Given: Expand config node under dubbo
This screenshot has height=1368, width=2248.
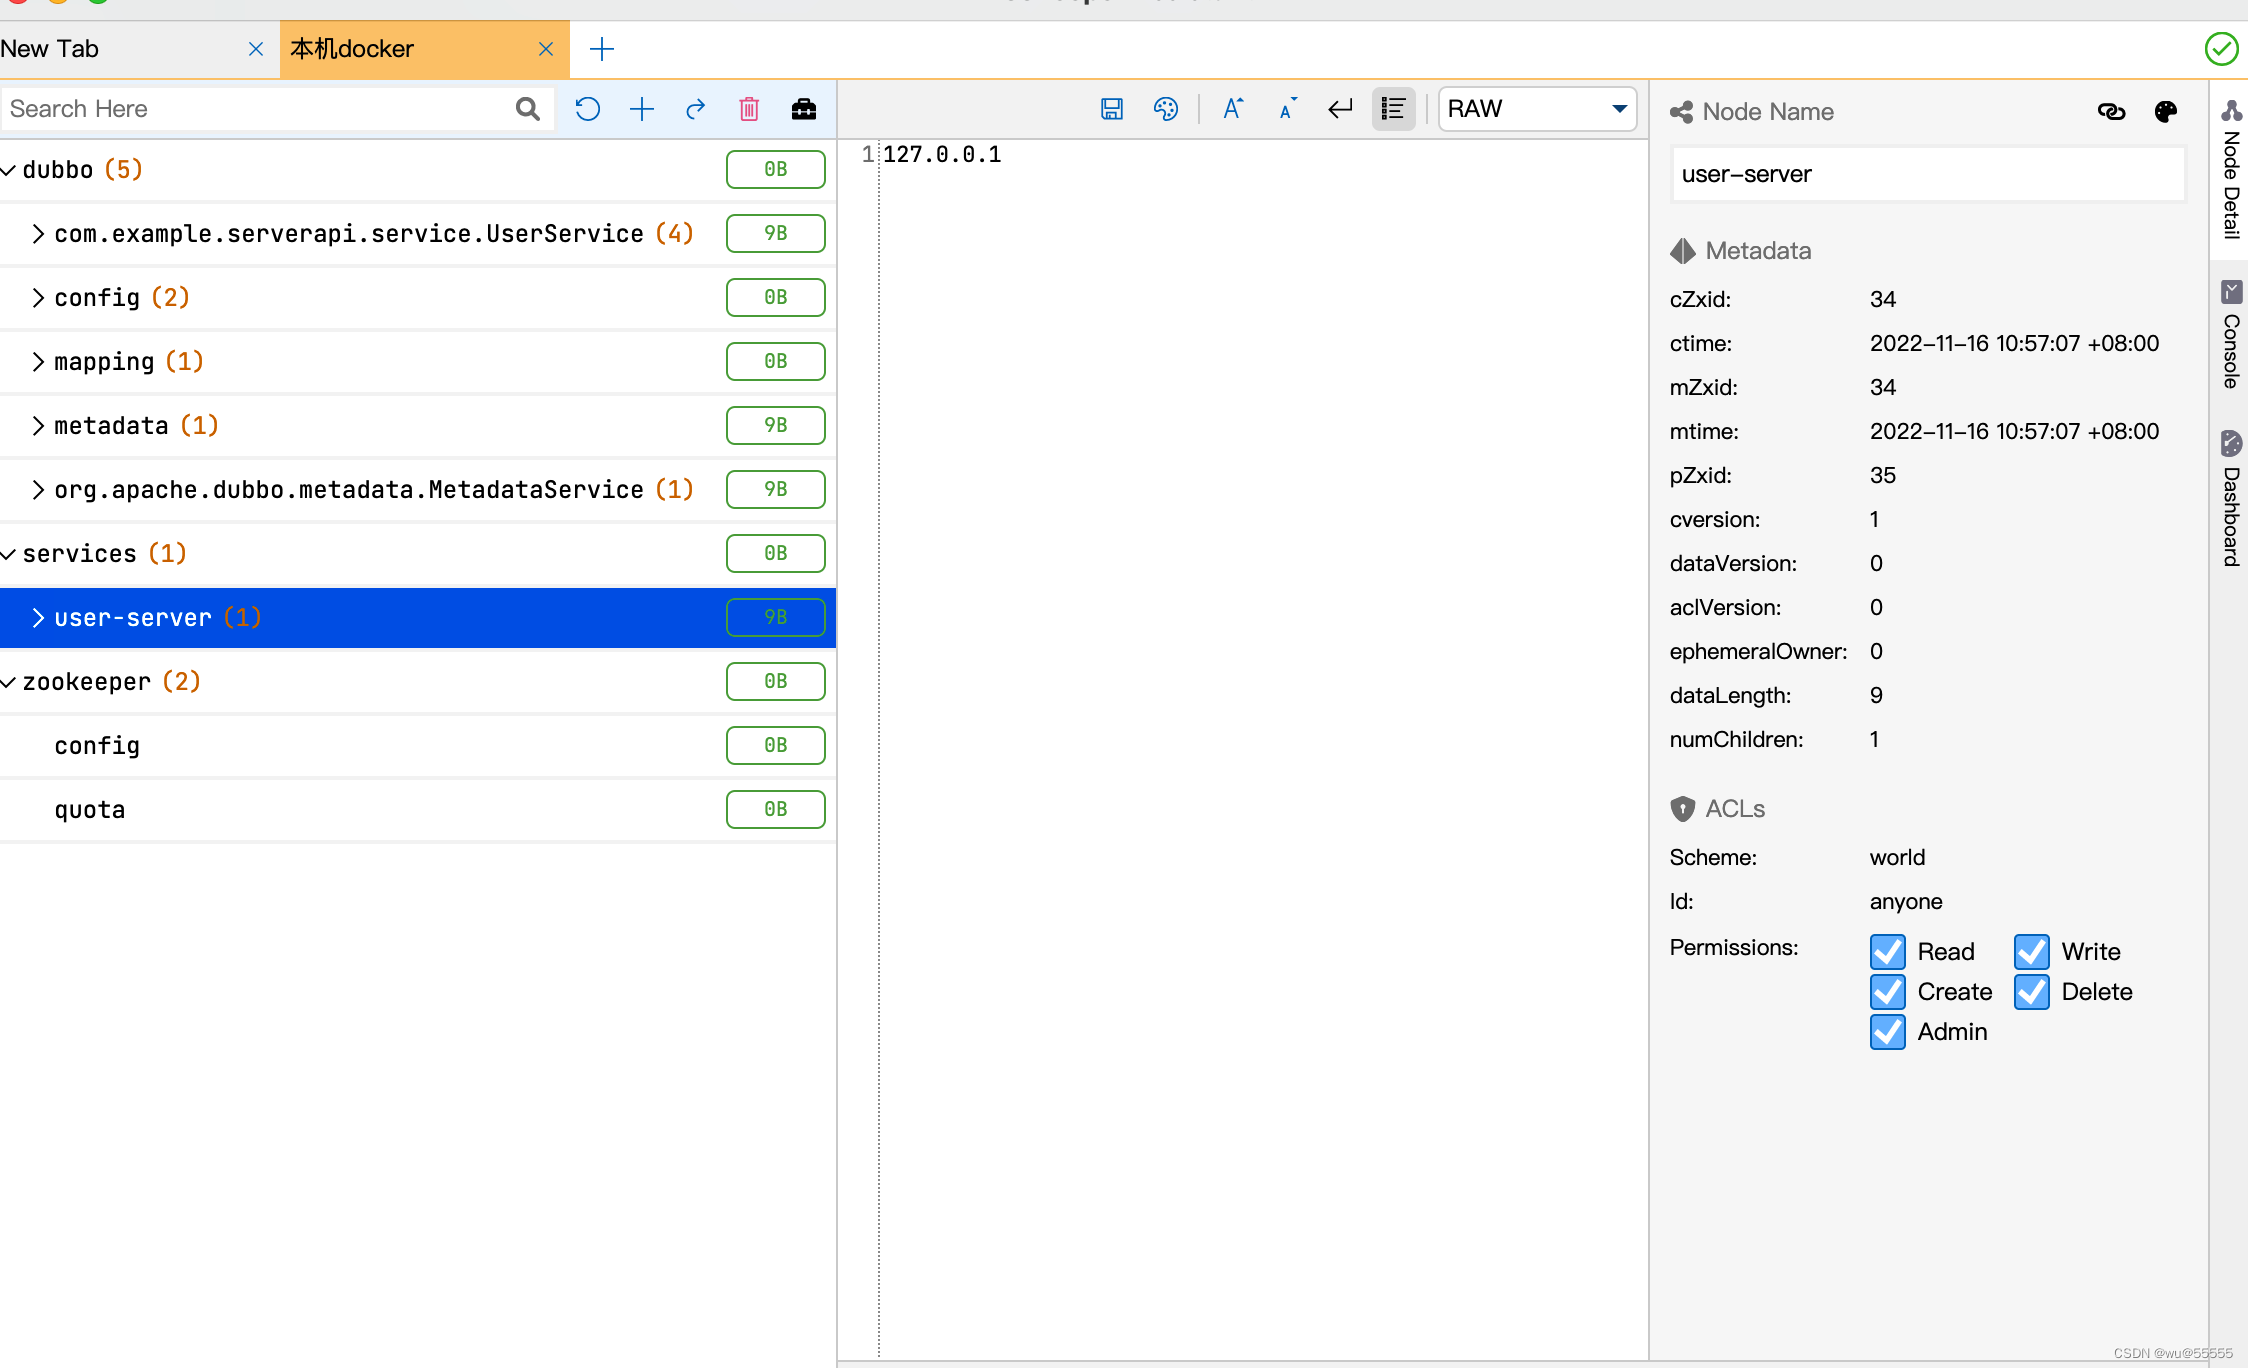Looking at the screenshot, I should pos(38,298).
